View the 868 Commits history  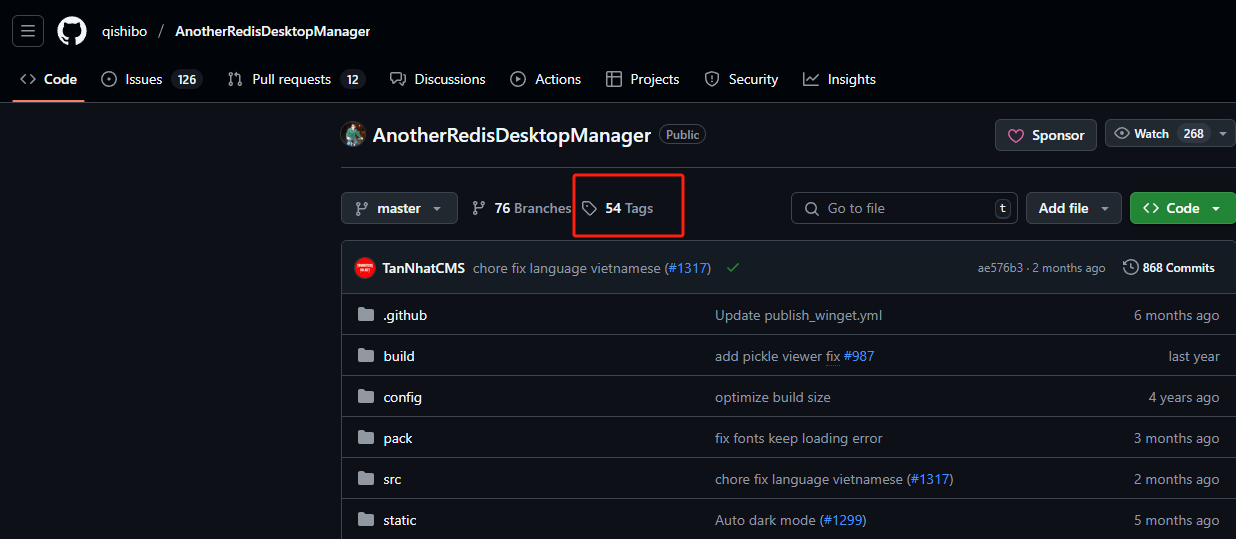tap(1169, 268)
